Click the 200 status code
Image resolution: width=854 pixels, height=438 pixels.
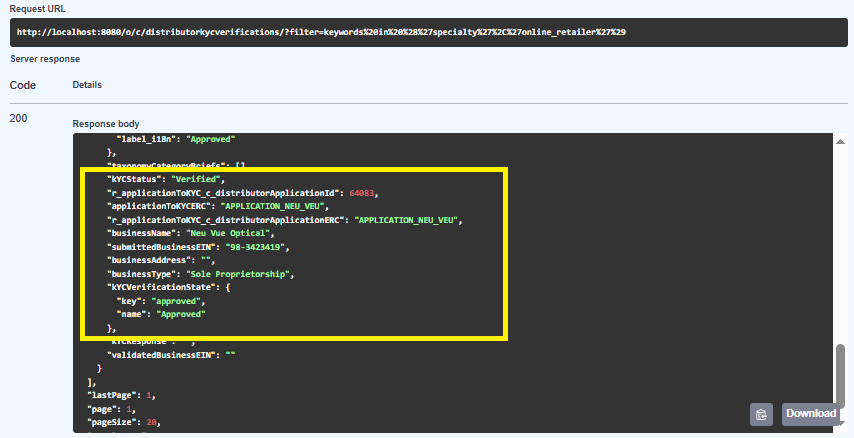pos(19,118)
